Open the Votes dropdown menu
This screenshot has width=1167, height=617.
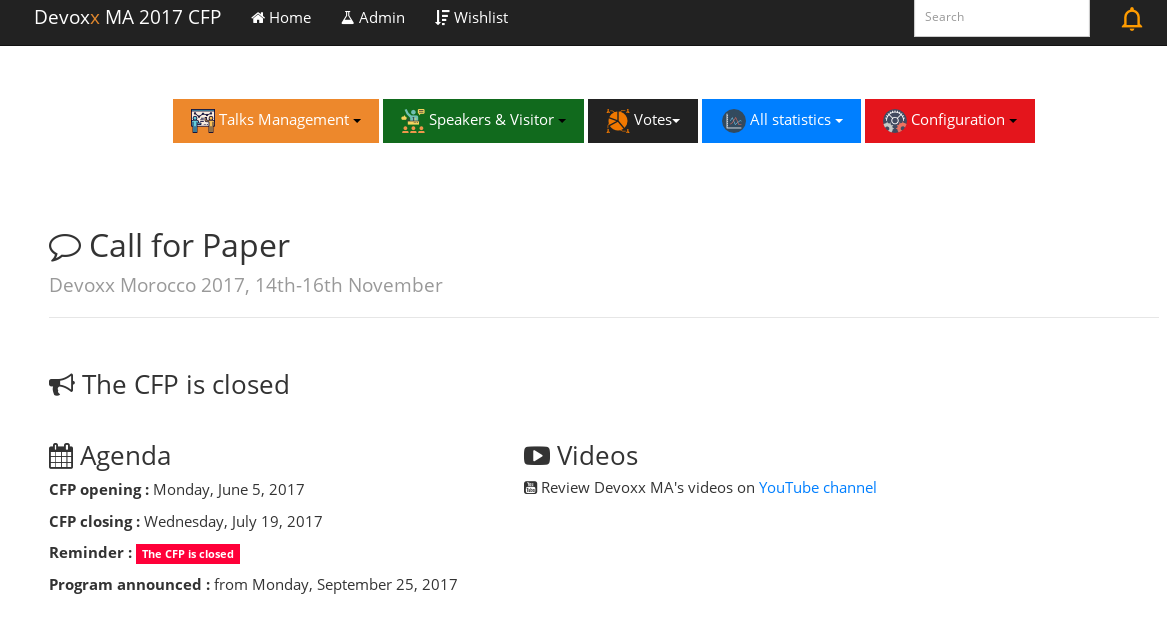point(643,121)
